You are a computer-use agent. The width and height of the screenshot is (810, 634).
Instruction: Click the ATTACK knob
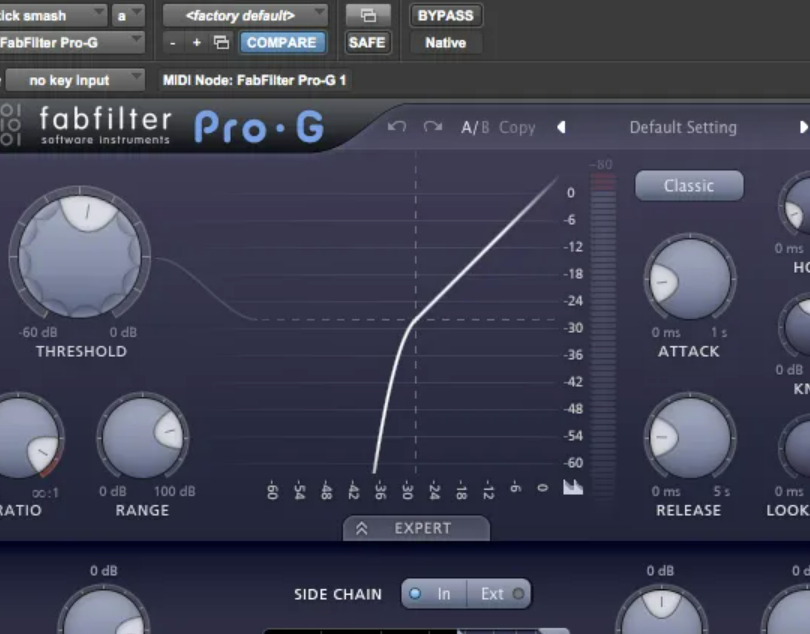point(690,279)
